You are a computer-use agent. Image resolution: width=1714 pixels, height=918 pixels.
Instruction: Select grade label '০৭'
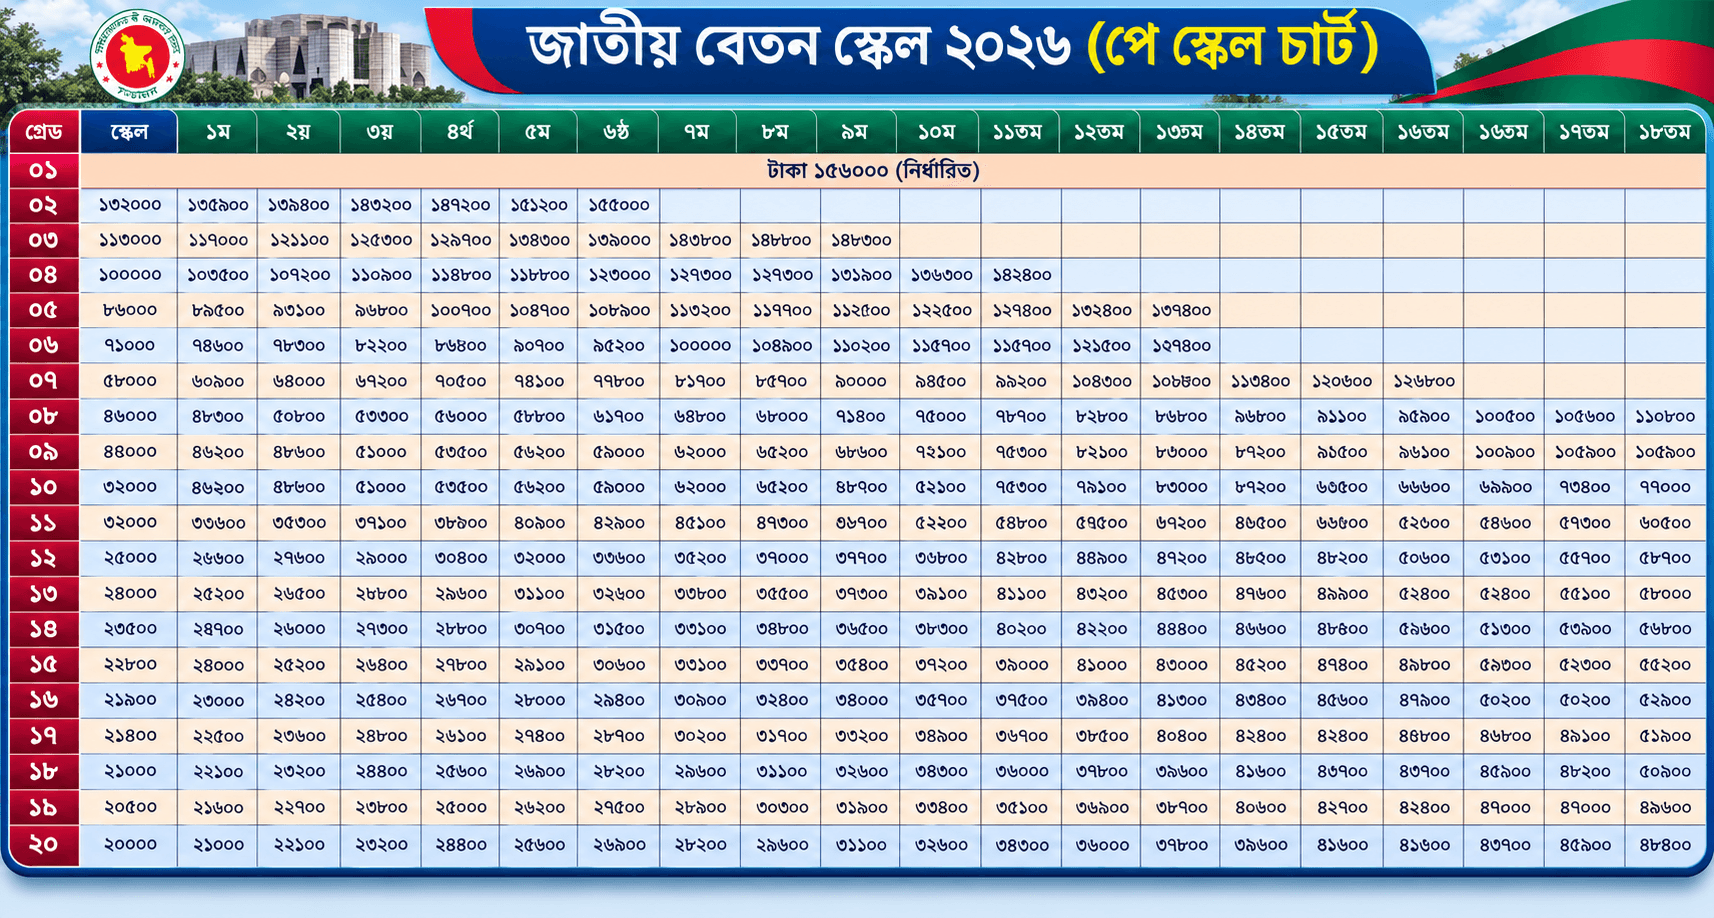(44, 381)
